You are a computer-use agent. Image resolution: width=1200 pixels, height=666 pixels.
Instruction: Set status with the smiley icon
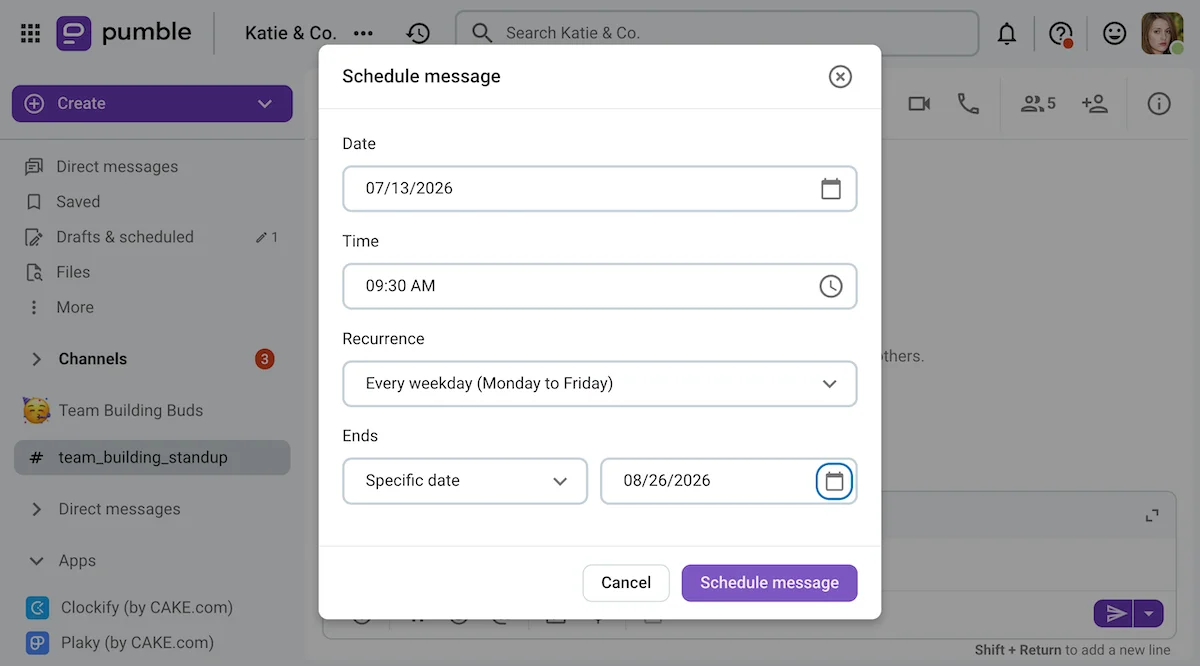click(x=1114, y=33)
